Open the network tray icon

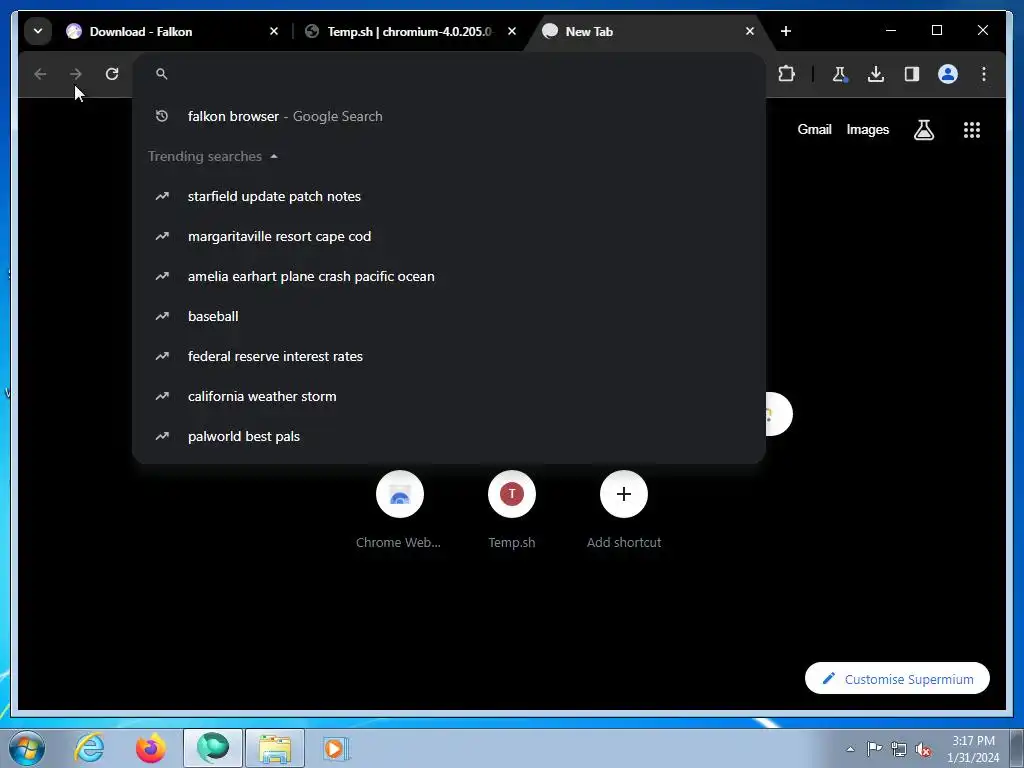899,749
